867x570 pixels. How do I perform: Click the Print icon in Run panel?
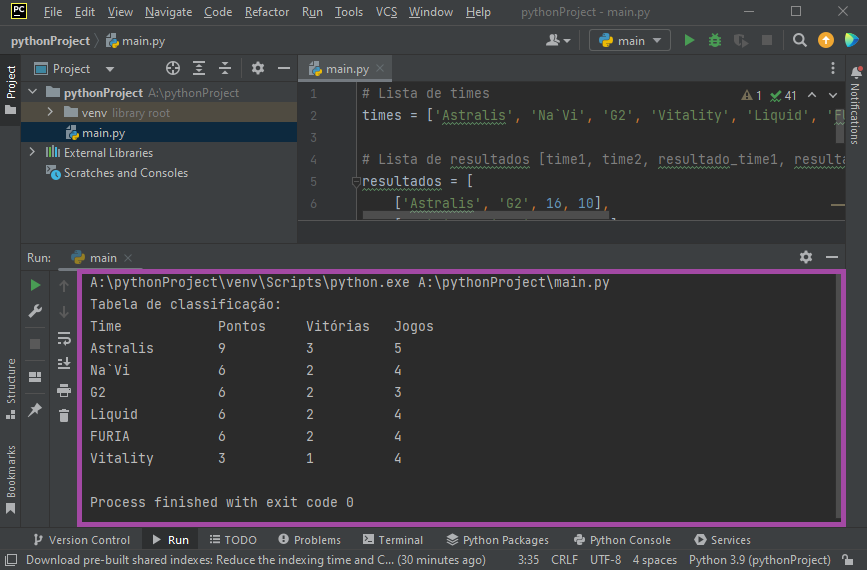pos(64,390)
